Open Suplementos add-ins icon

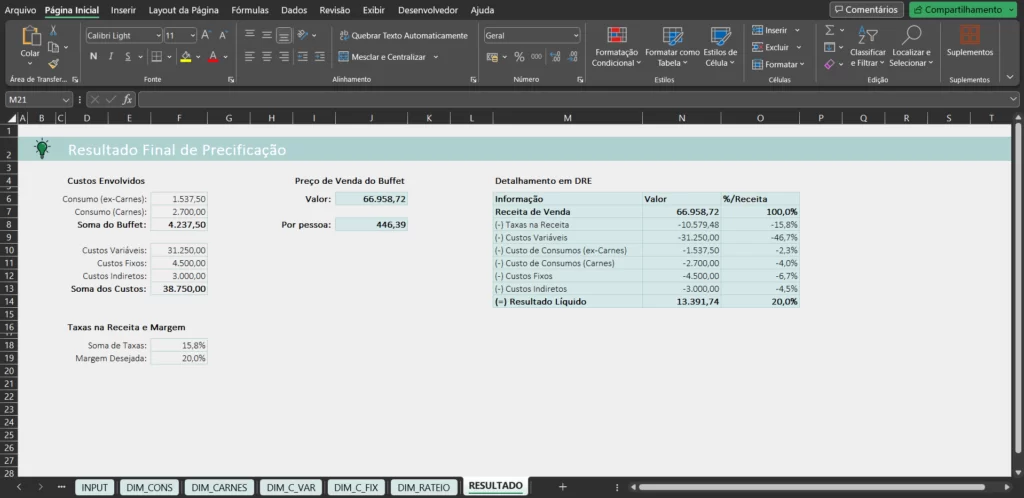pos(970,35)
